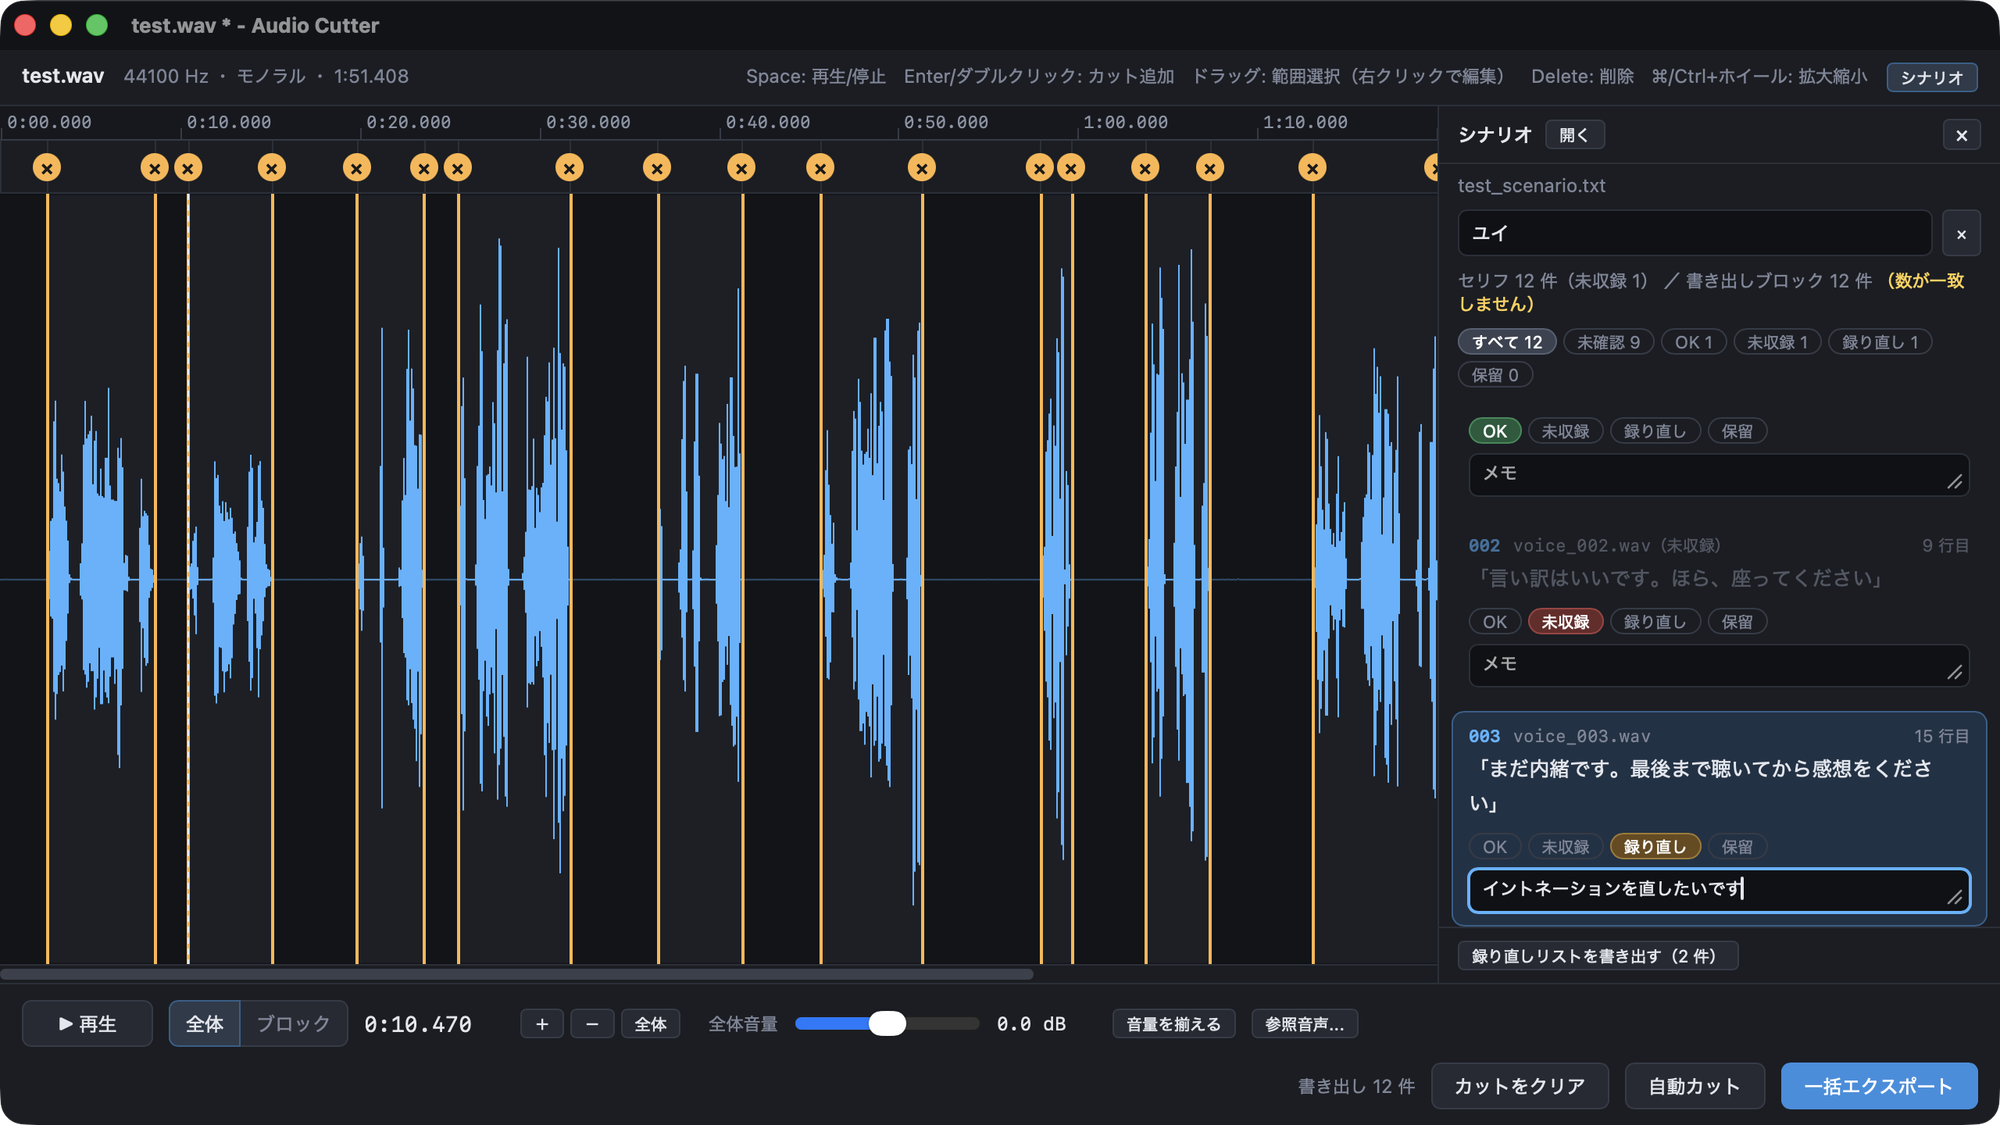Zoom in with the plus button
2000x1125 pixels.
coord(542,1024)
